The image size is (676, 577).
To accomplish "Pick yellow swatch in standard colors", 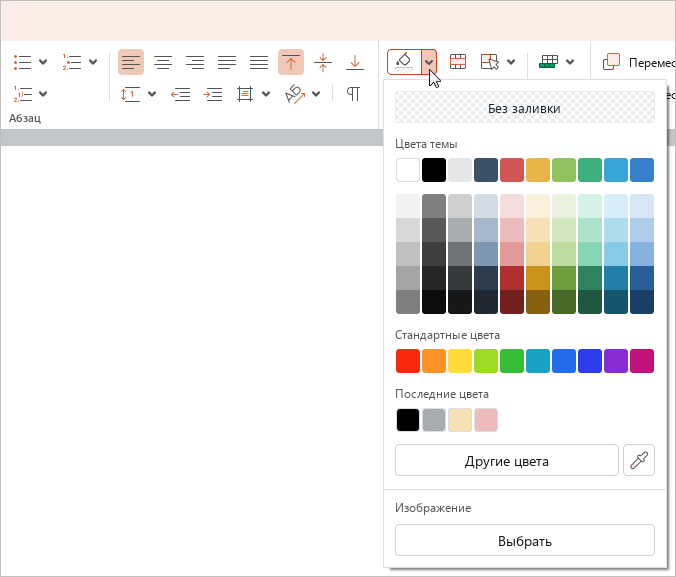I will click(x=460, y=361).
